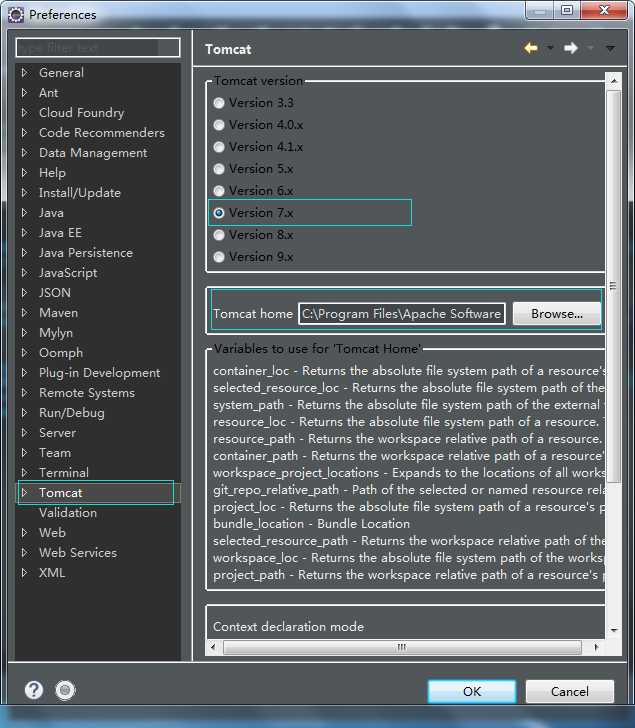
Task: Click the horizontal scrollbar thumb
Action: pyautogui.click(x=402, y=647)
